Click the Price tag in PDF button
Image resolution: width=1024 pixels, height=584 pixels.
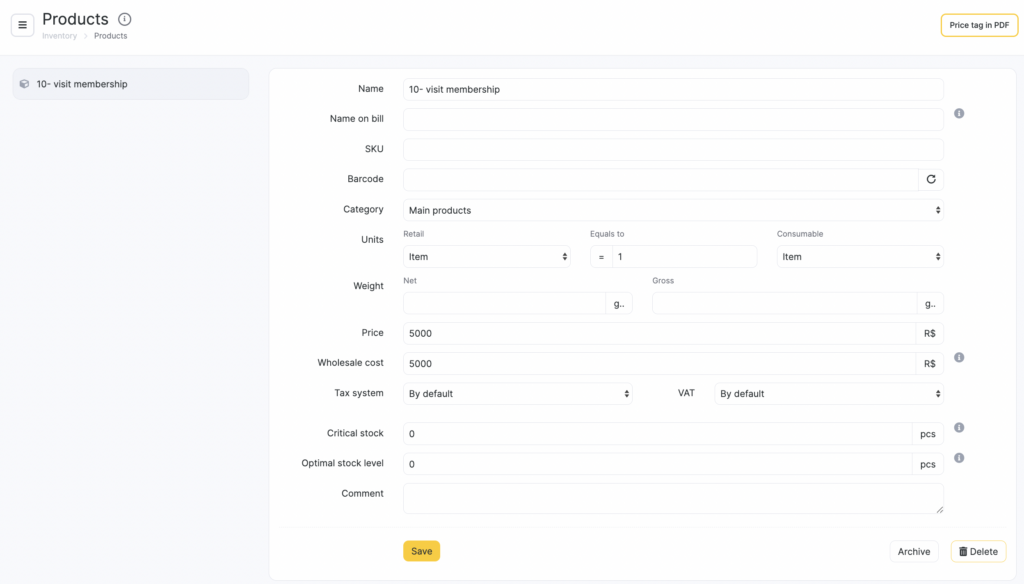(978, 25)
